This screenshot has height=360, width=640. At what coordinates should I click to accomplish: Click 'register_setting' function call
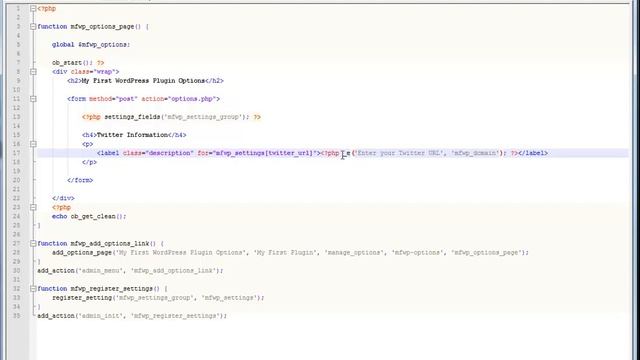coord(82,298)
